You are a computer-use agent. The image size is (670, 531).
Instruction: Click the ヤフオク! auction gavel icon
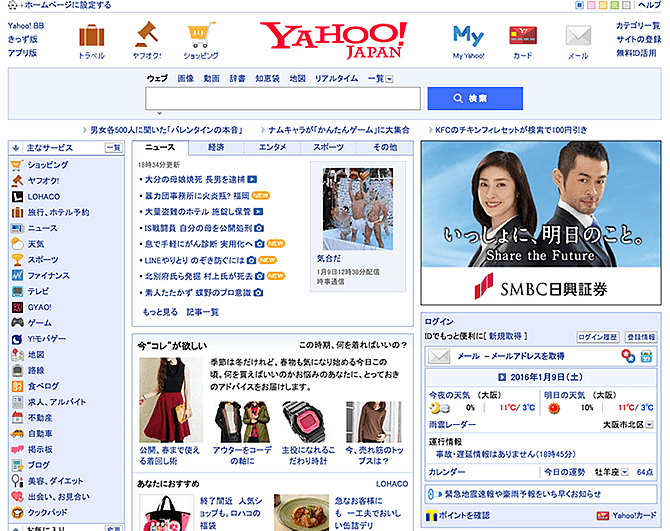point(147,35)
